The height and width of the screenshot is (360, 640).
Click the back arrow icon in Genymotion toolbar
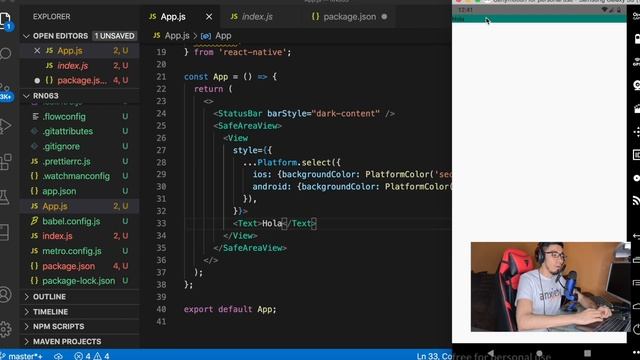[x=636, y=236]
